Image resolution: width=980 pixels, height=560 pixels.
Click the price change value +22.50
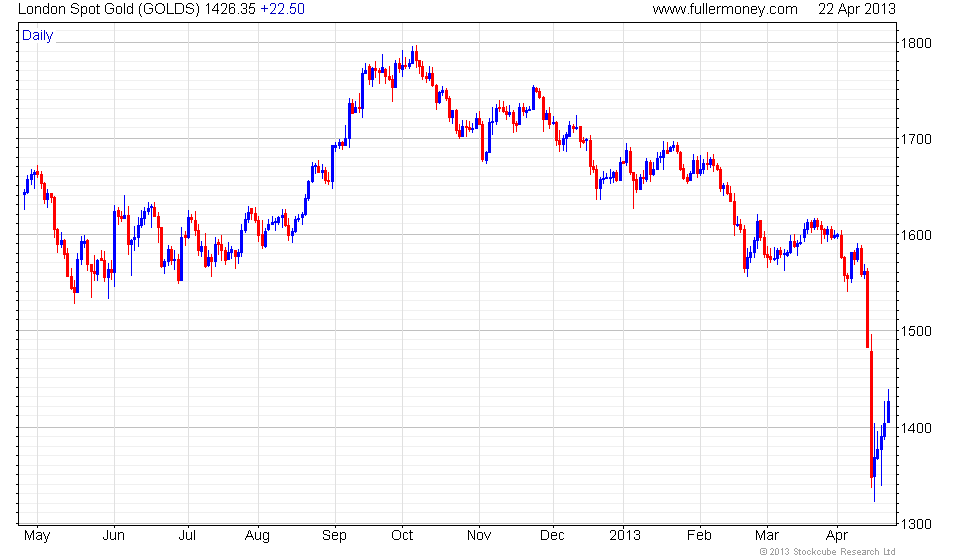click(x=282, y=9)
